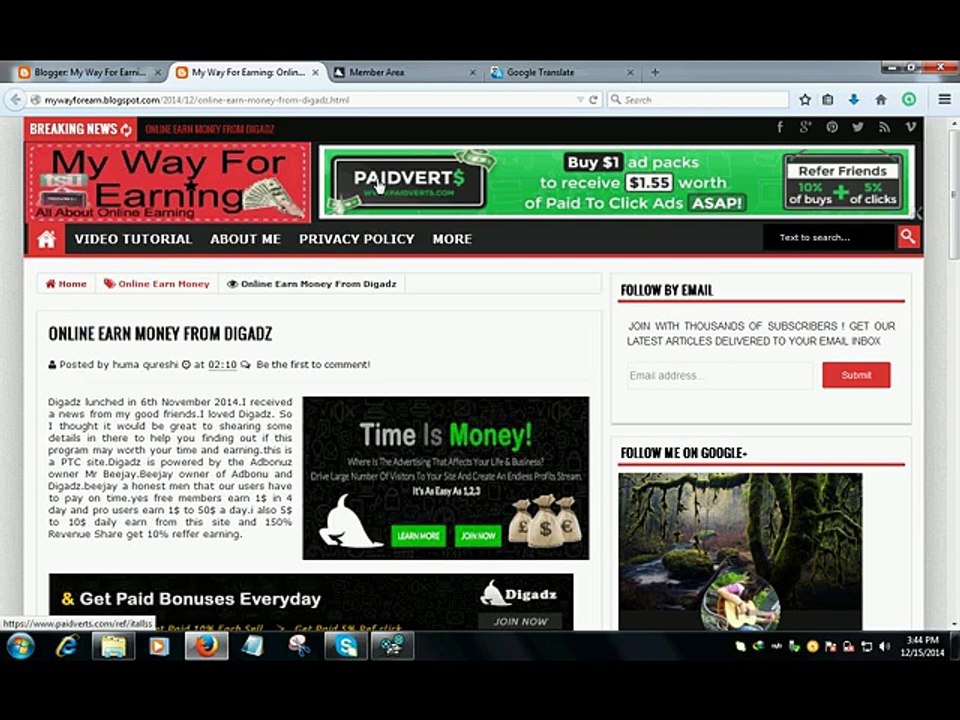Image resolution: width=960 pixels, height=720 pixels.
Task: Click the page vertical scrollbar thumb
Action: [953, 195]
